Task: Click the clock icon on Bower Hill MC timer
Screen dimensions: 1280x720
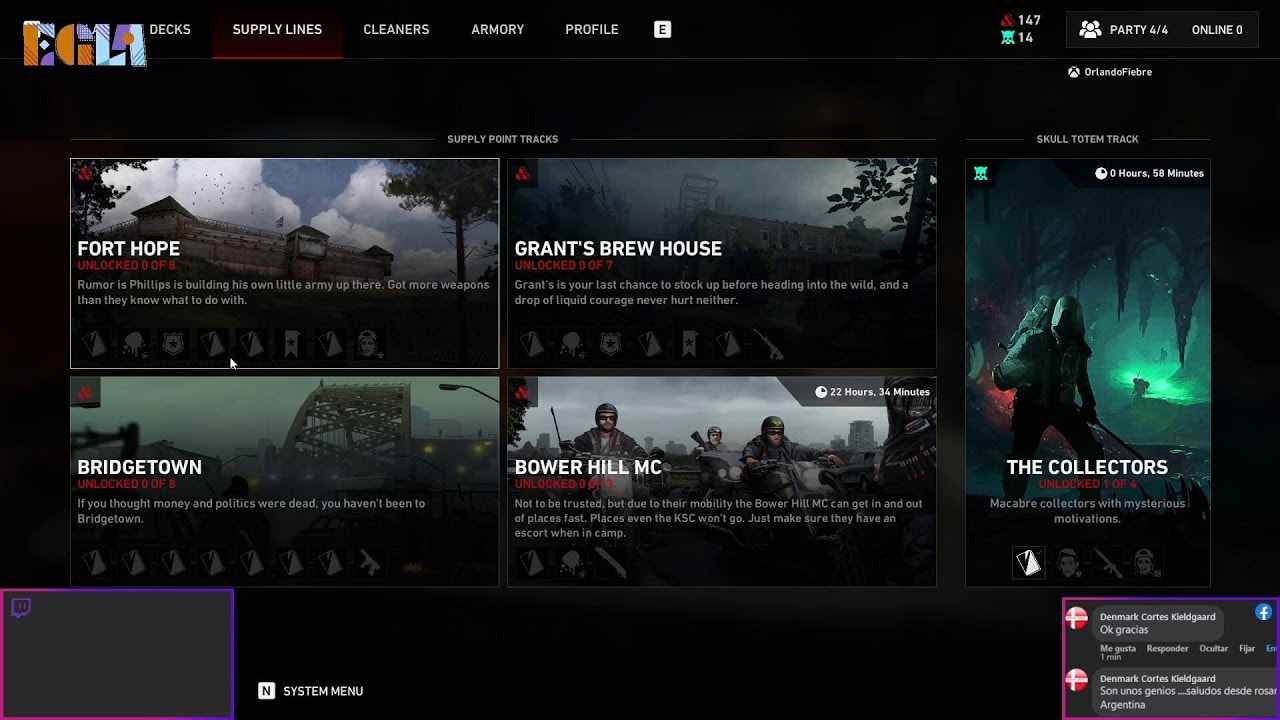Action: tap(821, 392)
